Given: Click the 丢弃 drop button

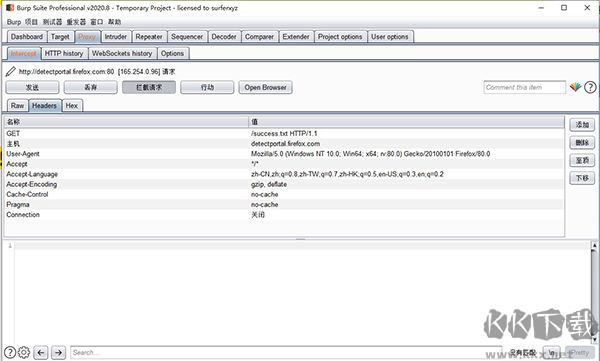Looking at the screenshot, I should point(91,87).
